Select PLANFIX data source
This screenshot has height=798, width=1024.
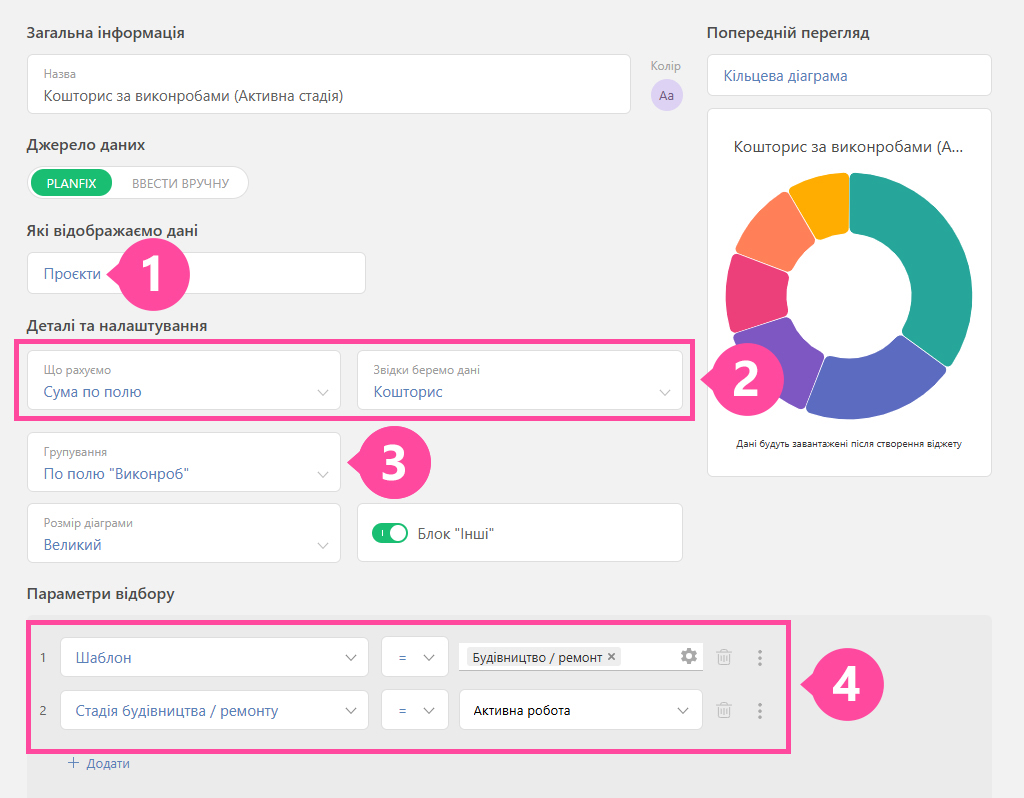pos(71,183)
